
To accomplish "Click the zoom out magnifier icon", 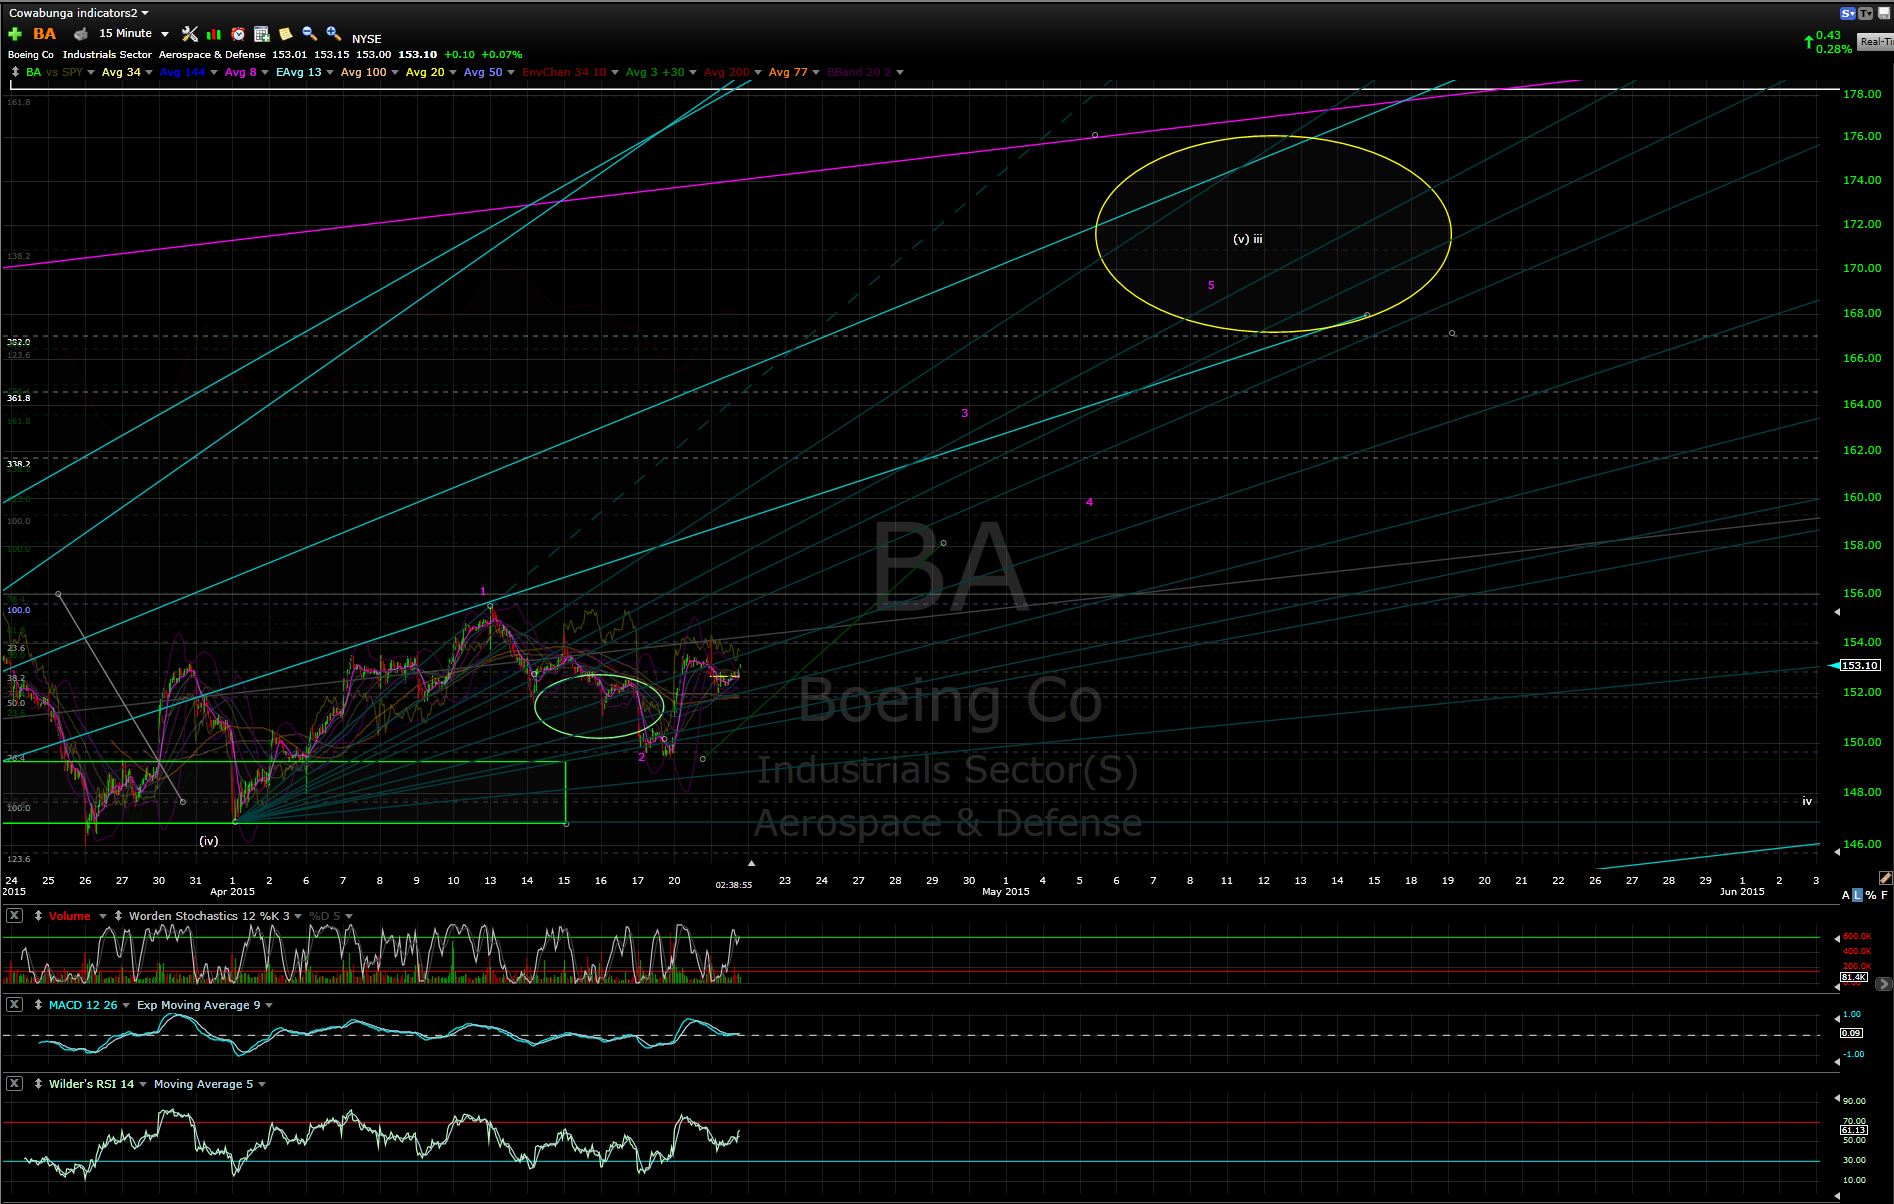I will (x=310, y=34).
